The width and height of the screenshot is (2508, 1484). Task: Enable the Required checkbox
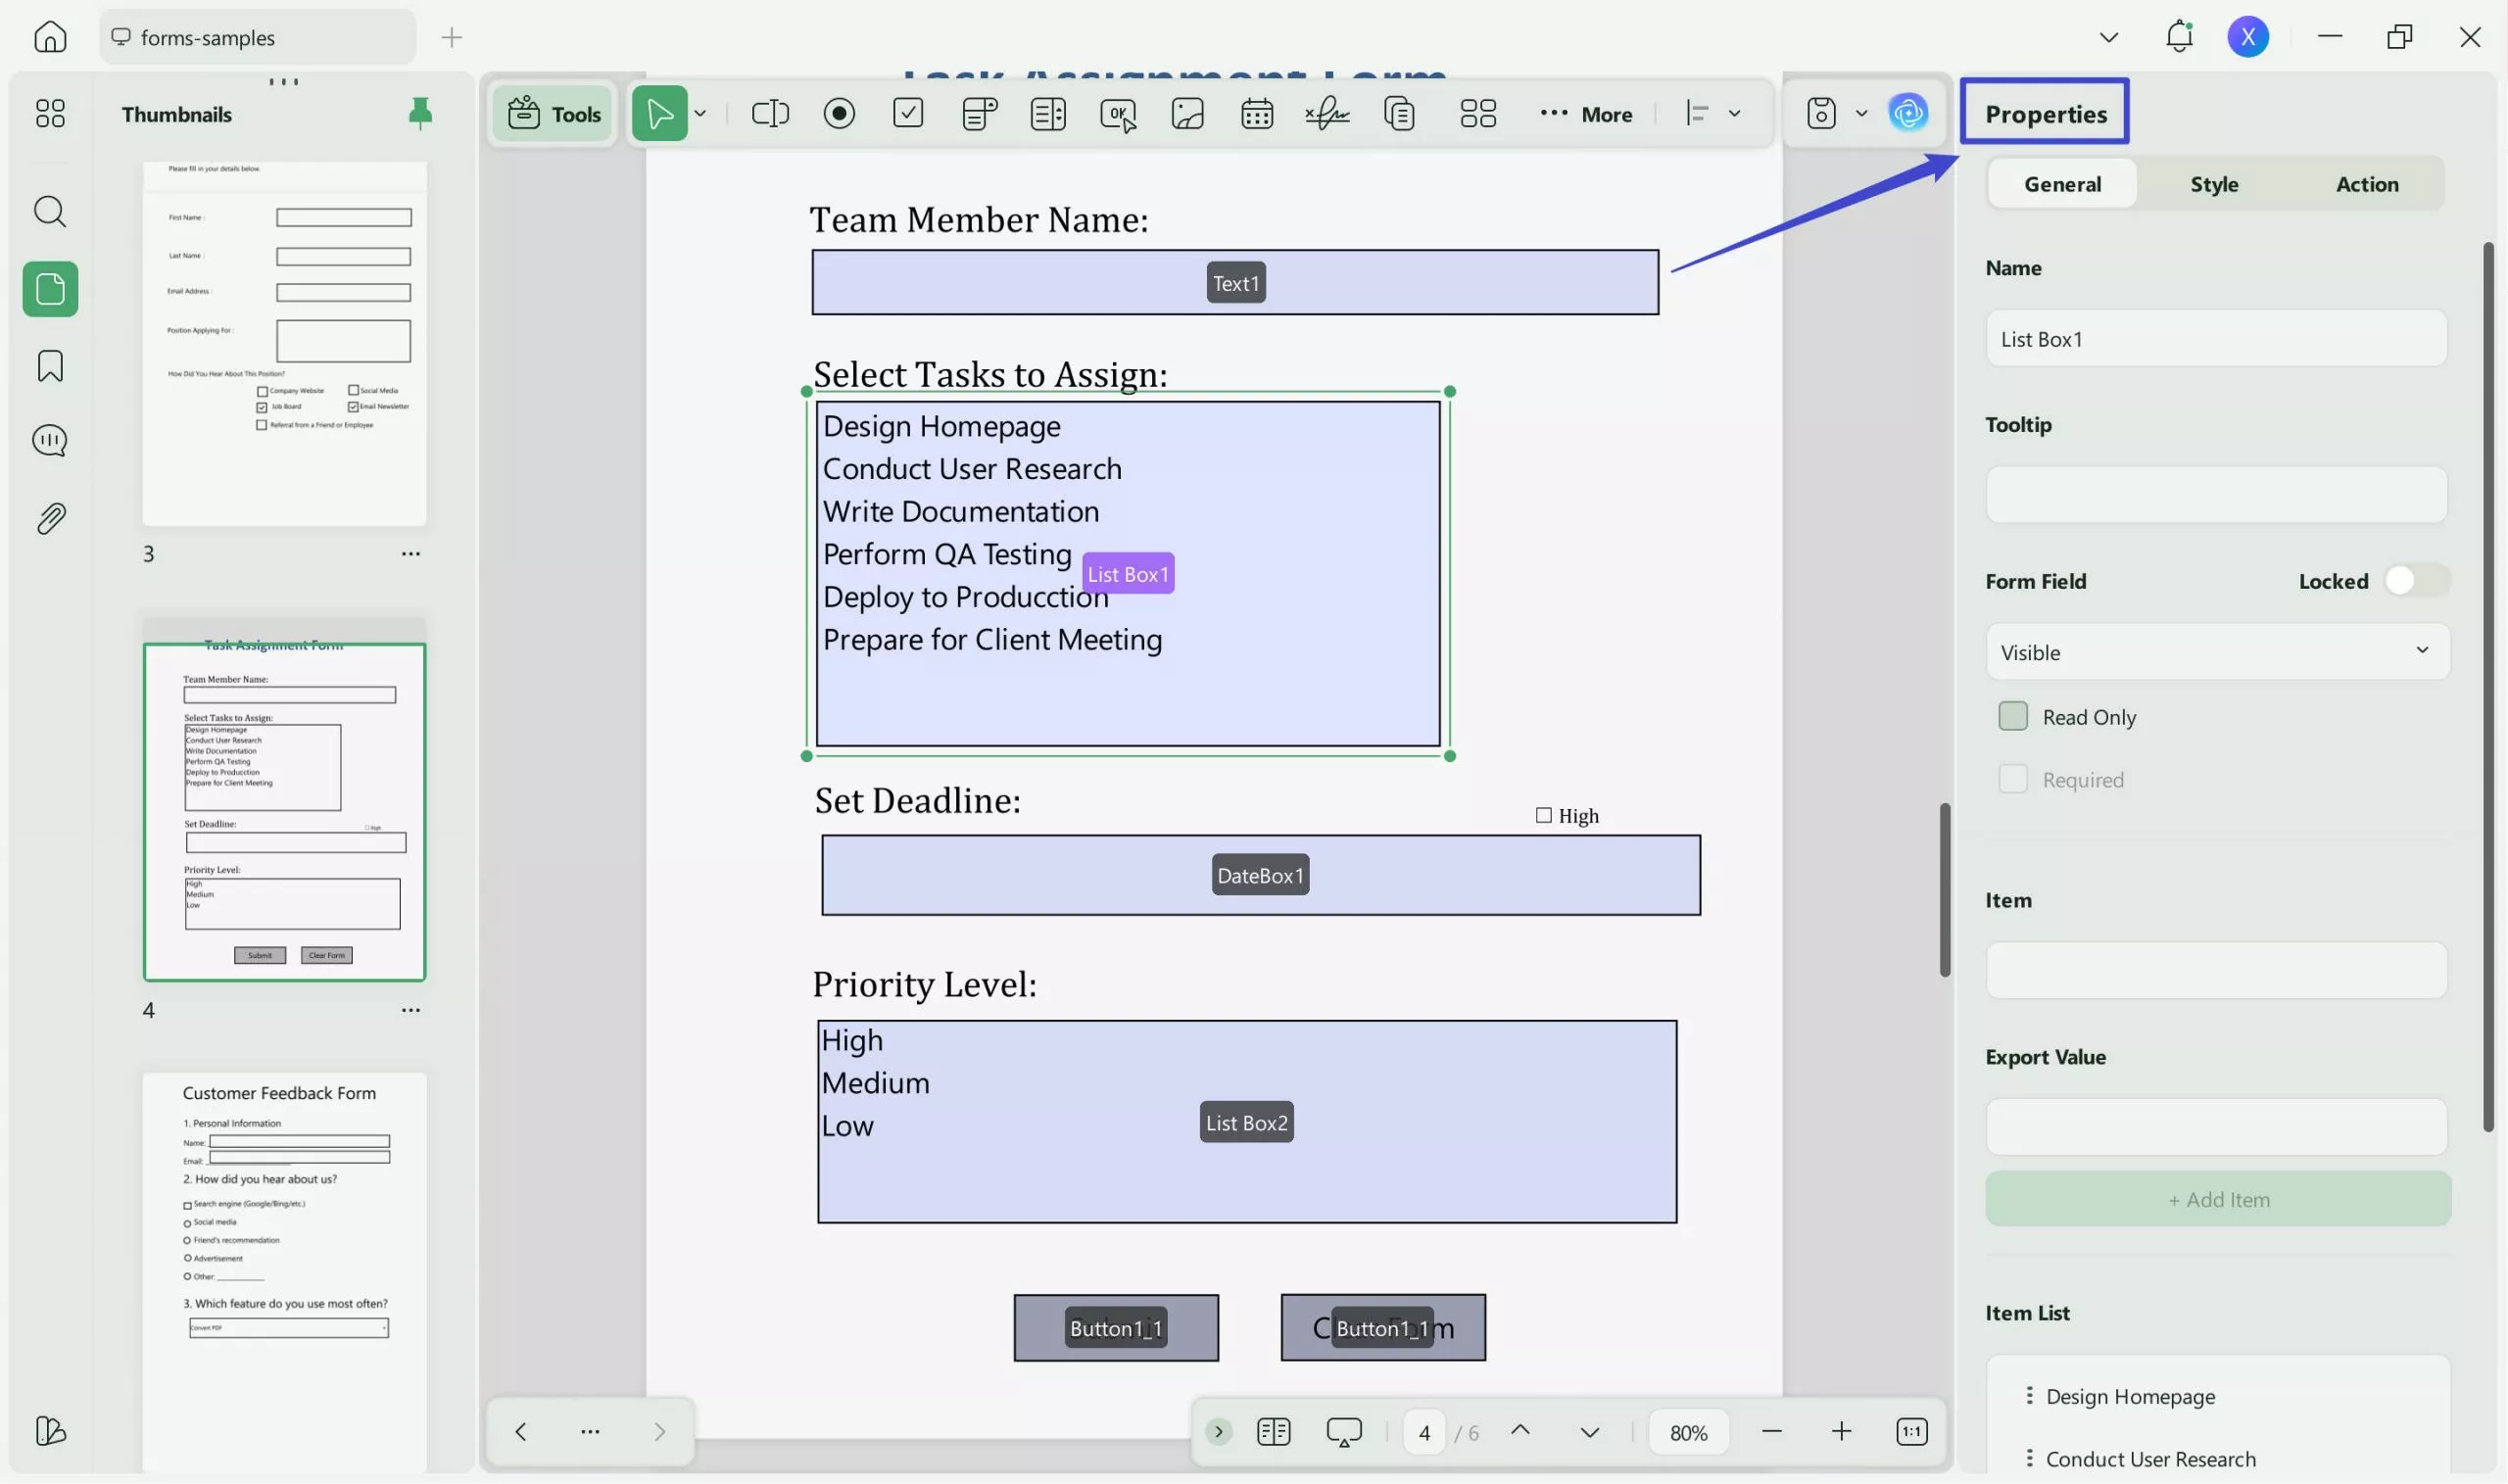[2013, 779]
